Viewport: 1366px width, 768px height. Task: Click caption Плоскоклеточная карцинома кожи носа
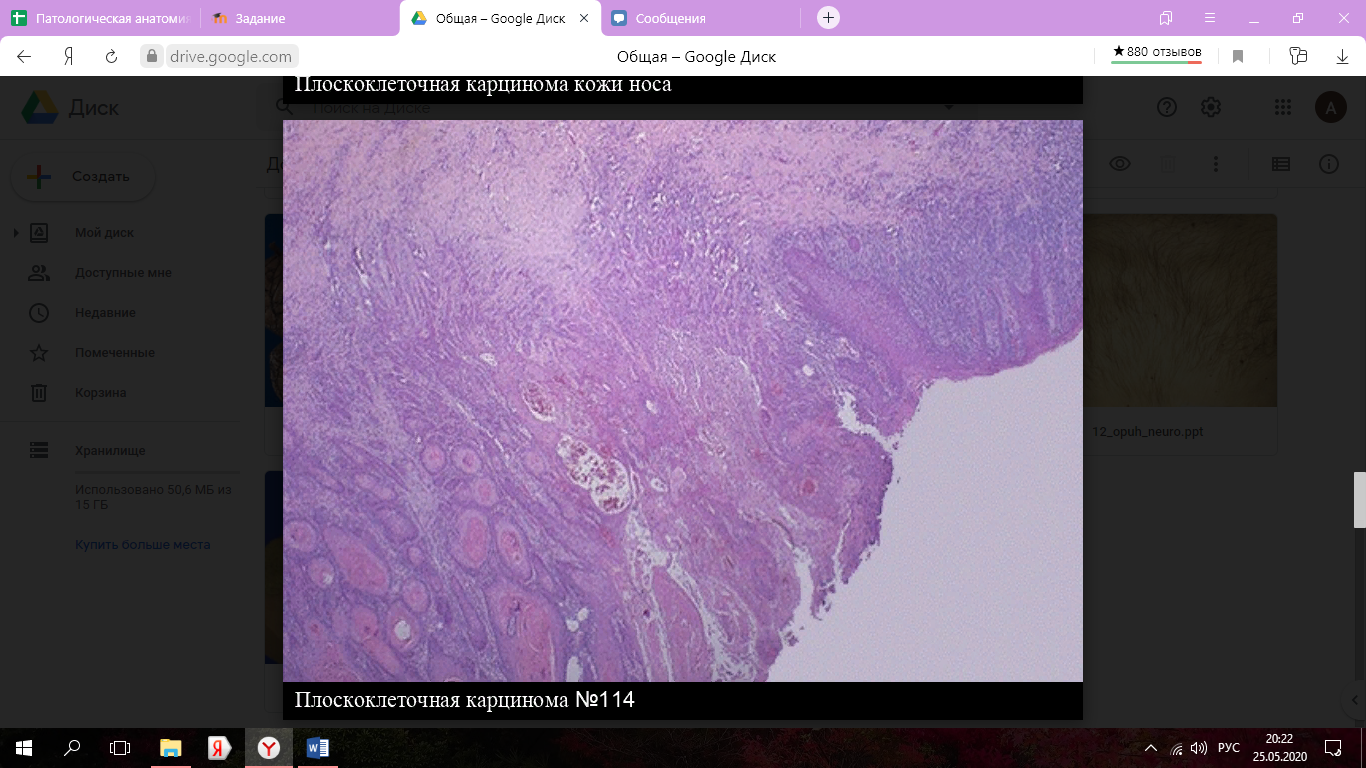pyautogui.click(x=483, y=85)
